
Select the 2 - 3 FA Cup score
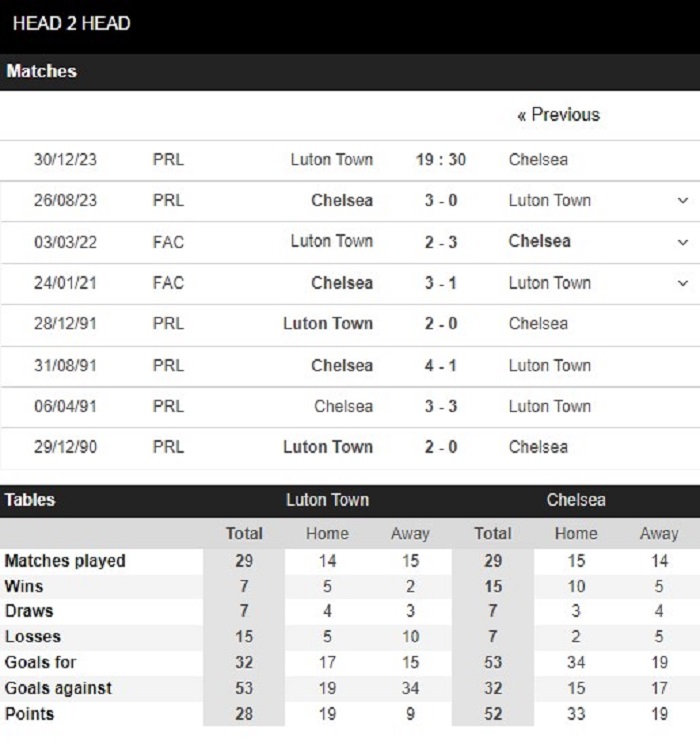click(x=440, y=242)
